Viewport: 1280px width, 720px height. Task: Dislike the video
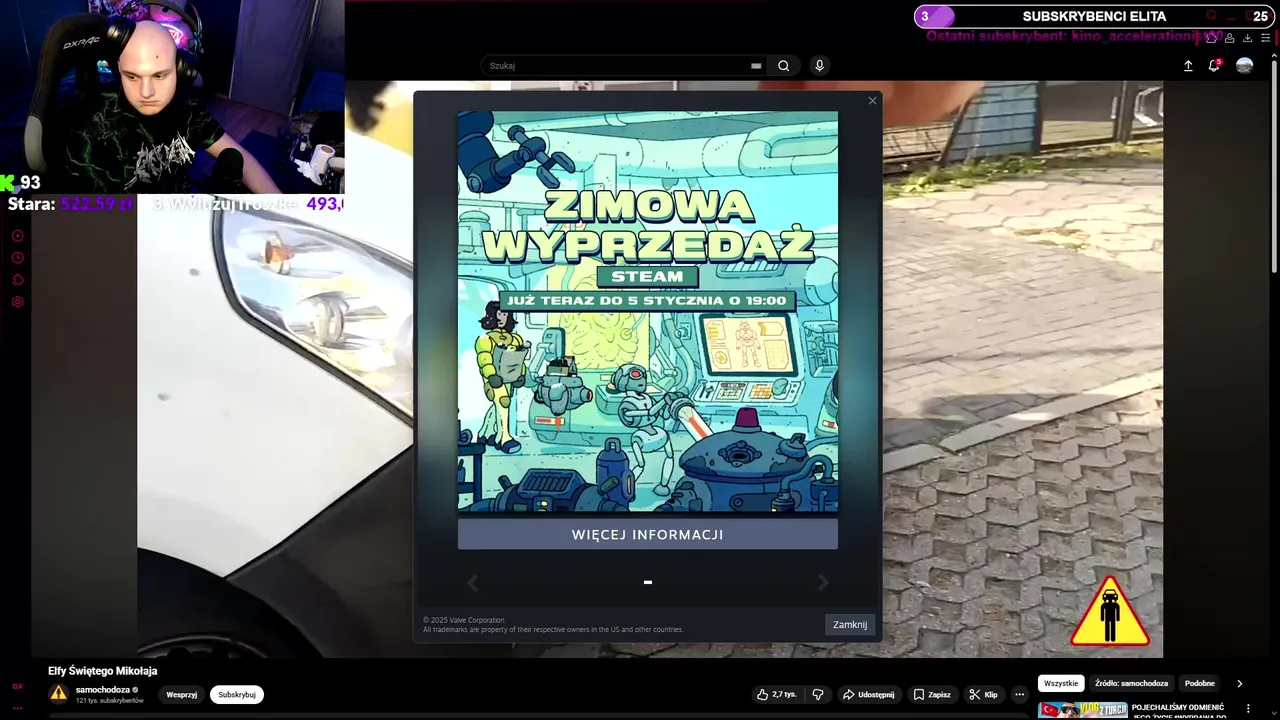[x=818, y=695]
